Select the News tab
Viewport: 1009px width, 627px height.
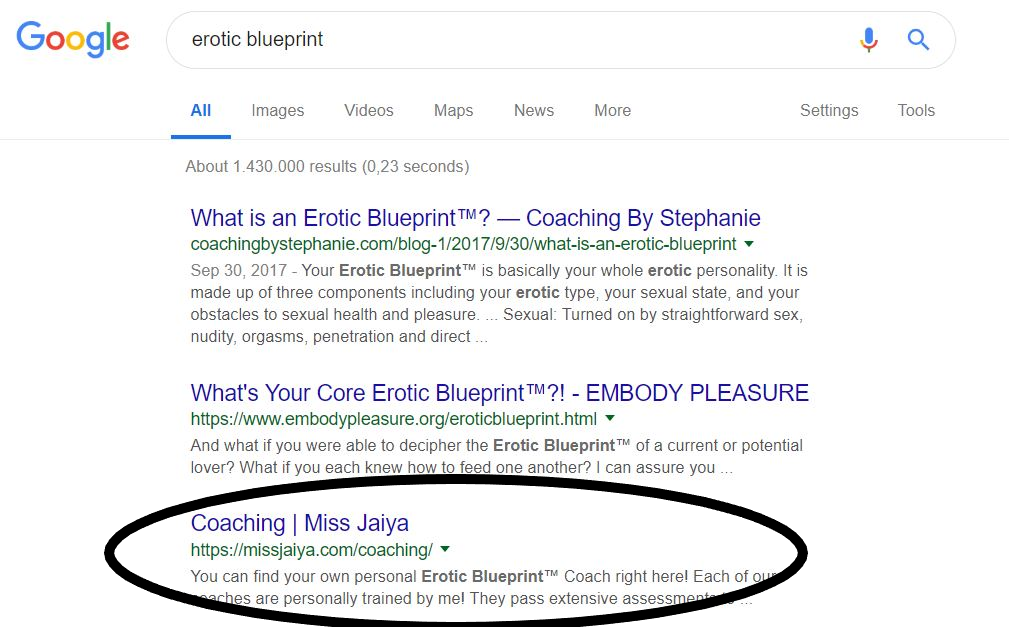point(533,111)
